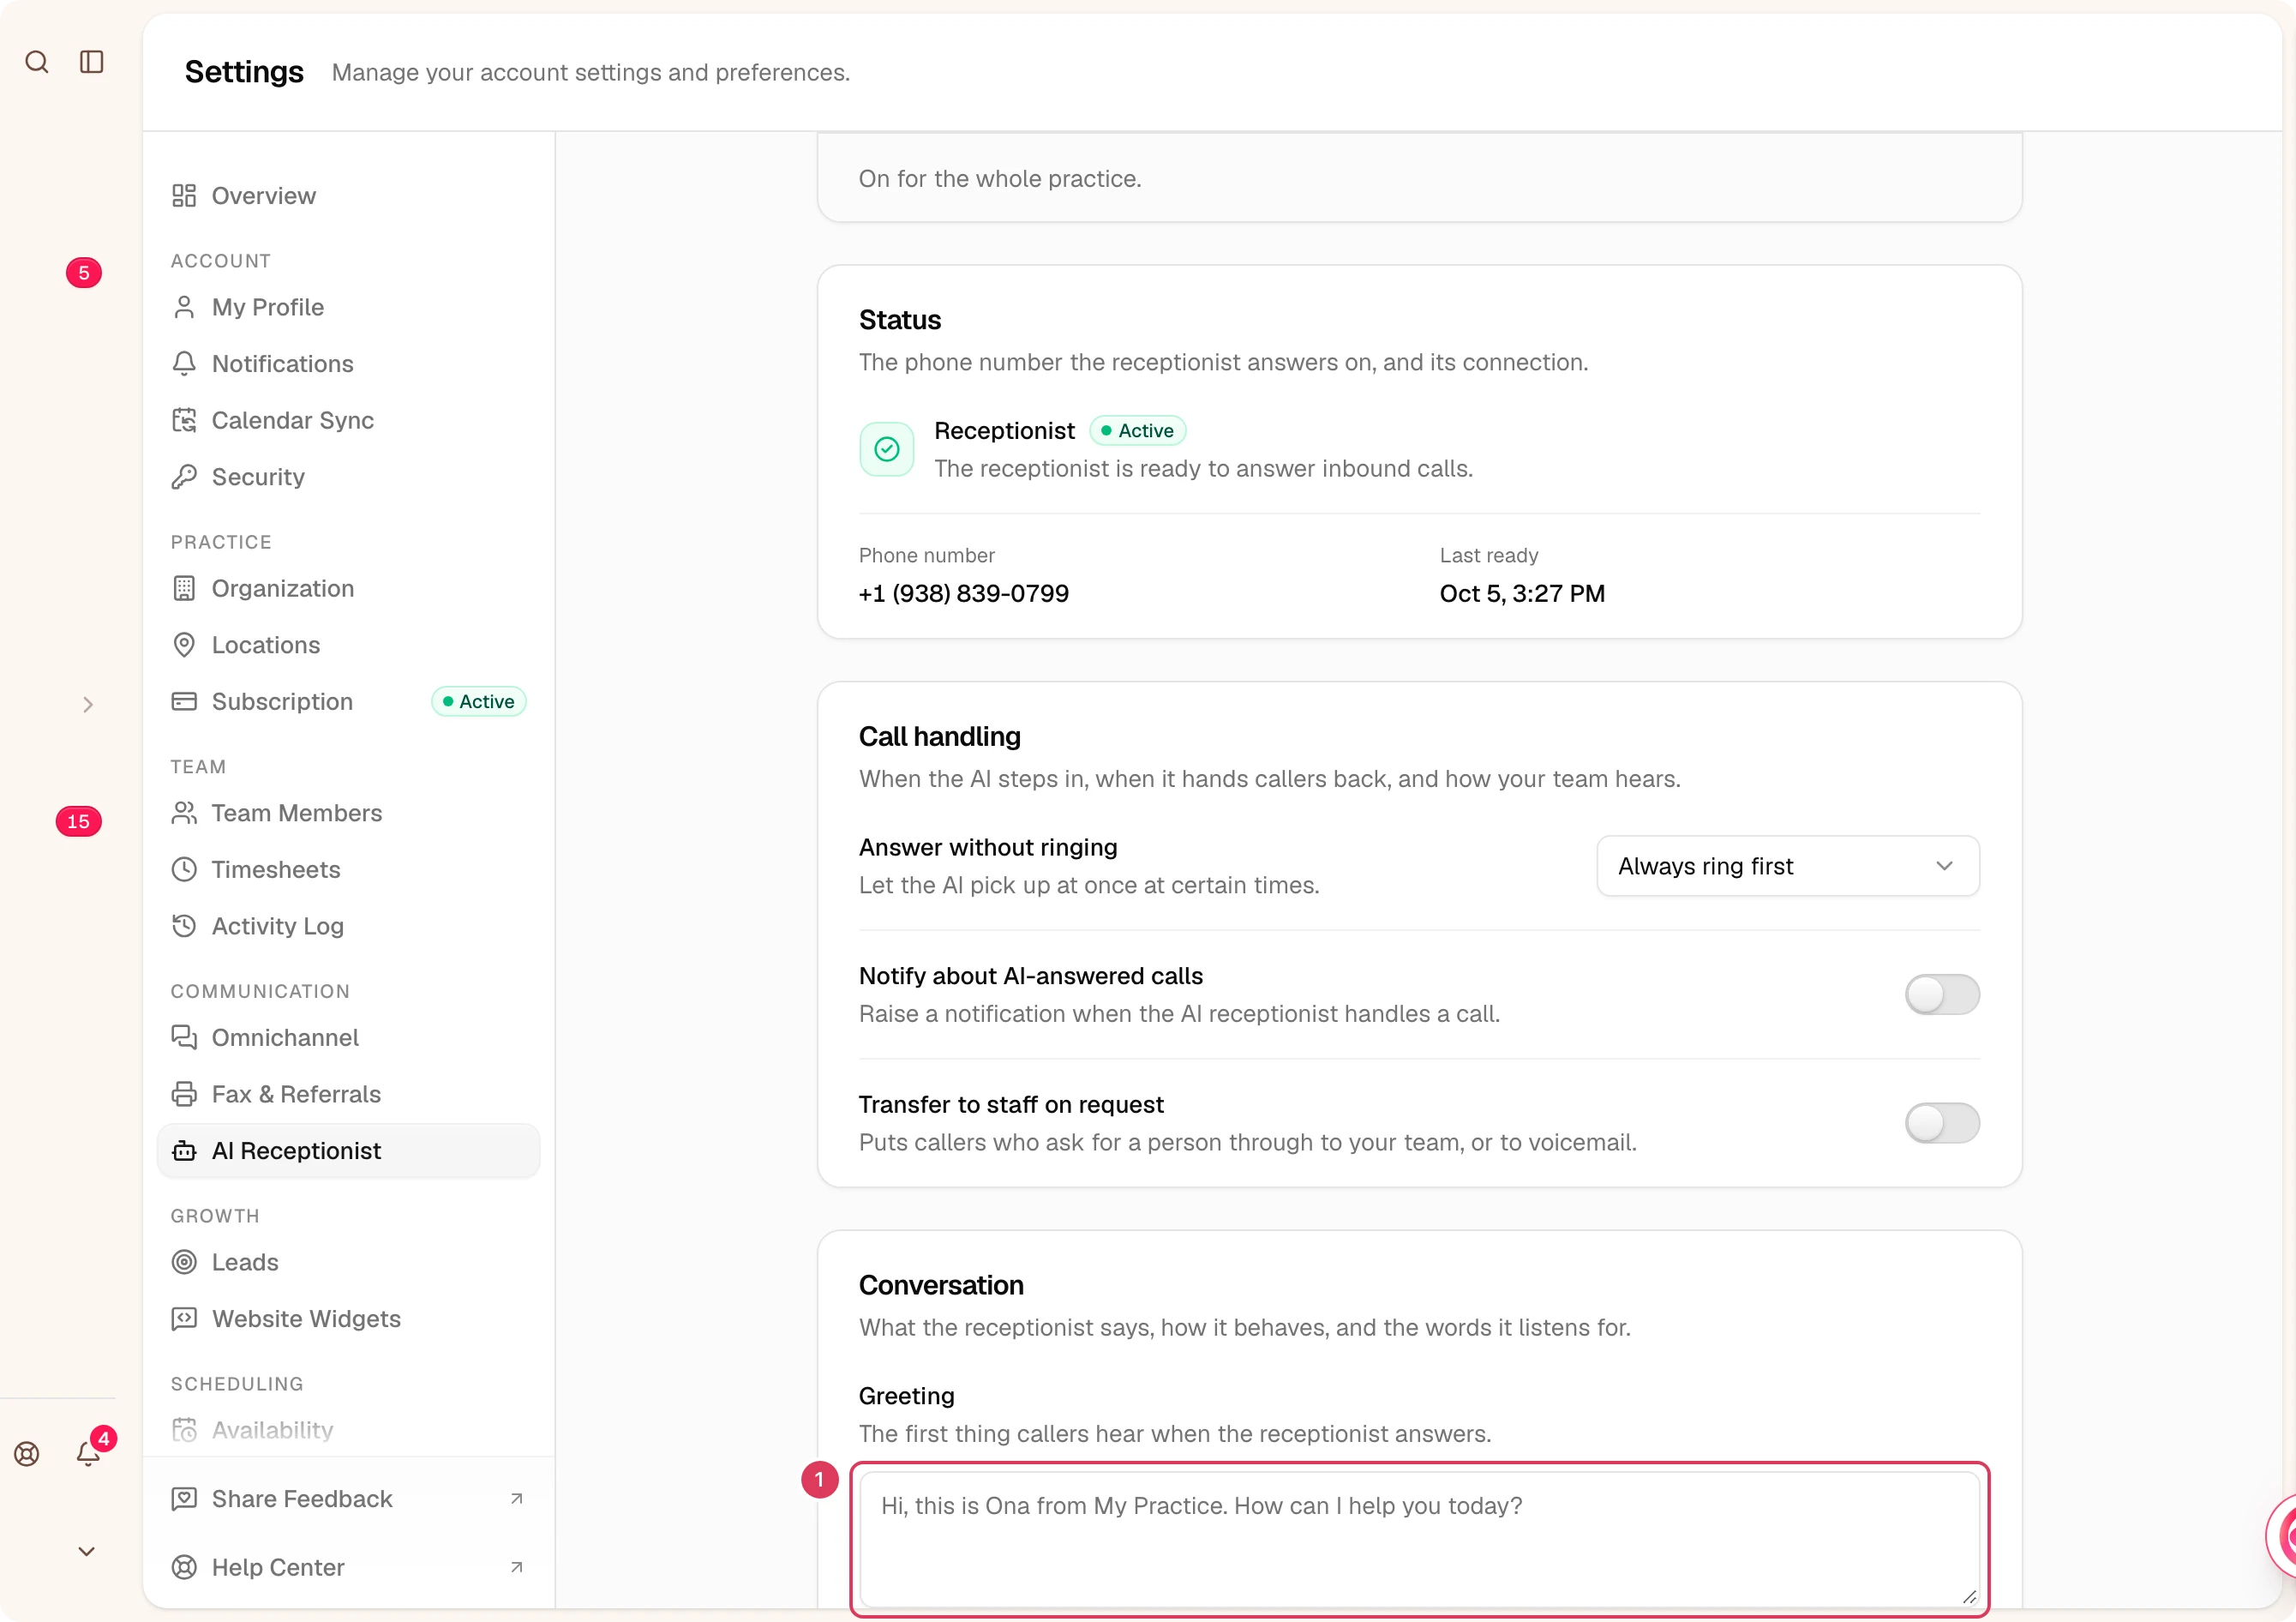
Task: Click the Overview grid icon
Action: click(x=184, y=196)
